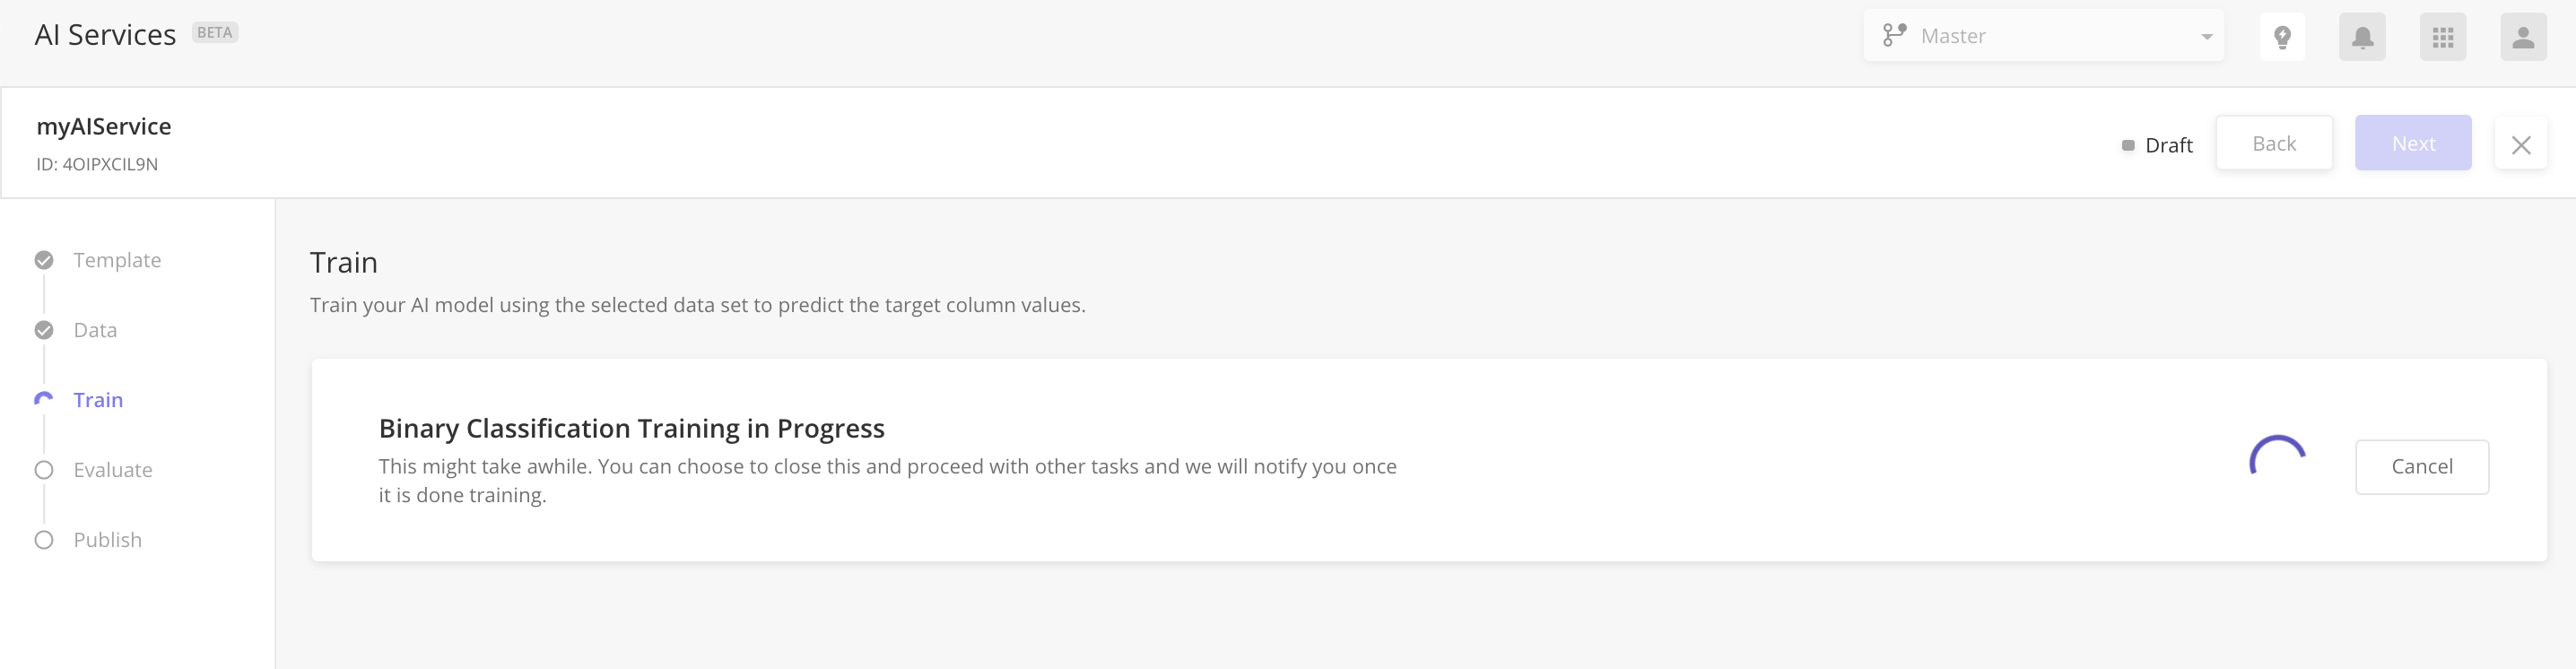2576x669 pixels.
Task: Open the Evaluate step label
Action: click(x=113, y=470)
